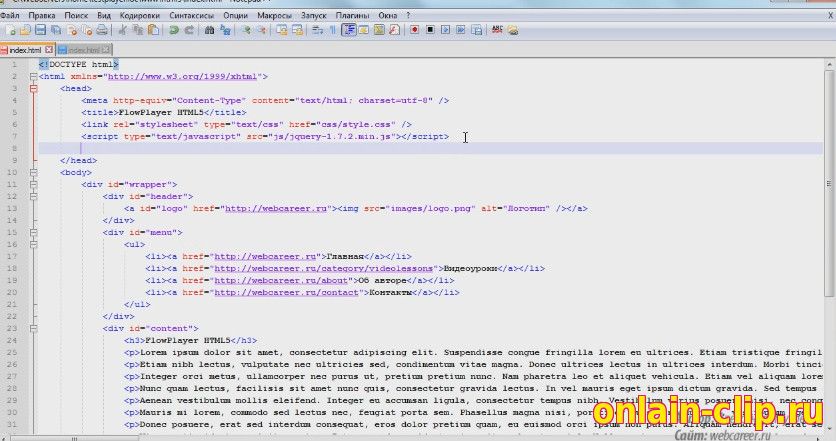This screenshot has height=441, width=836.
Task: Open the Опции menu
Action: coord(235,15)
